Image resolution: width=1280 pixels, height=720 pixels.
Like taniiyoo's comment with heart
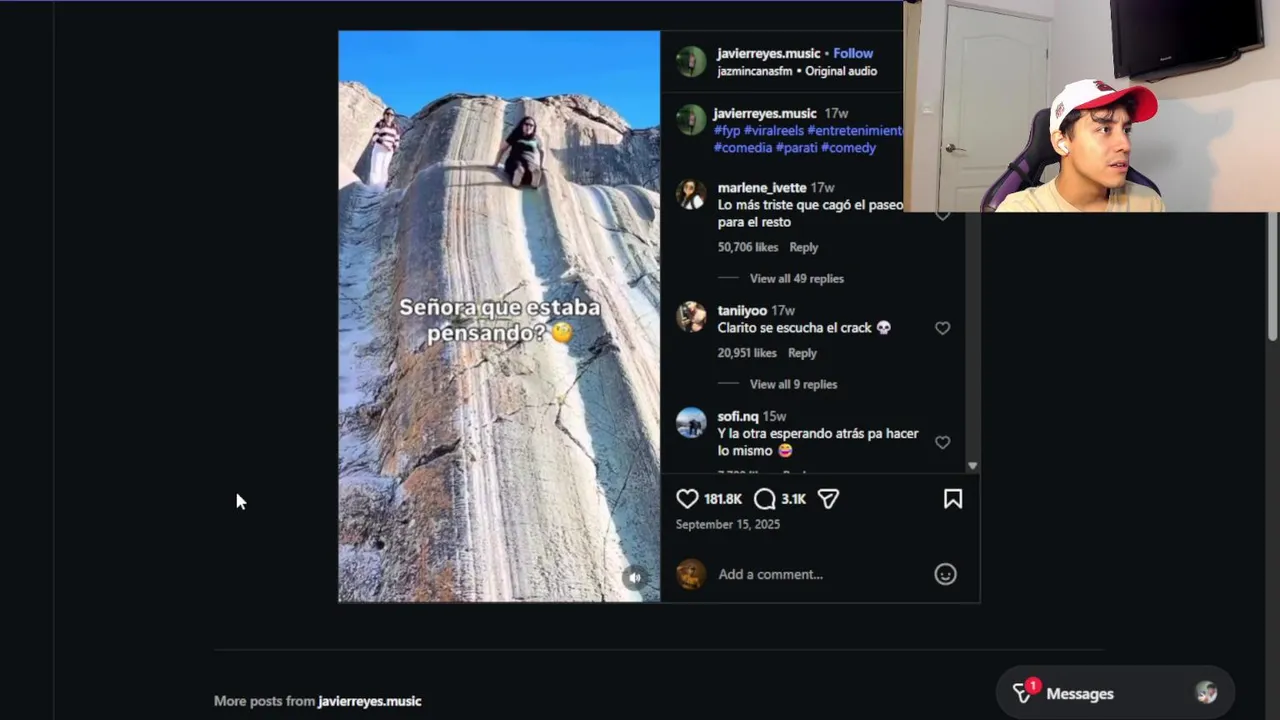pos(942,328)
